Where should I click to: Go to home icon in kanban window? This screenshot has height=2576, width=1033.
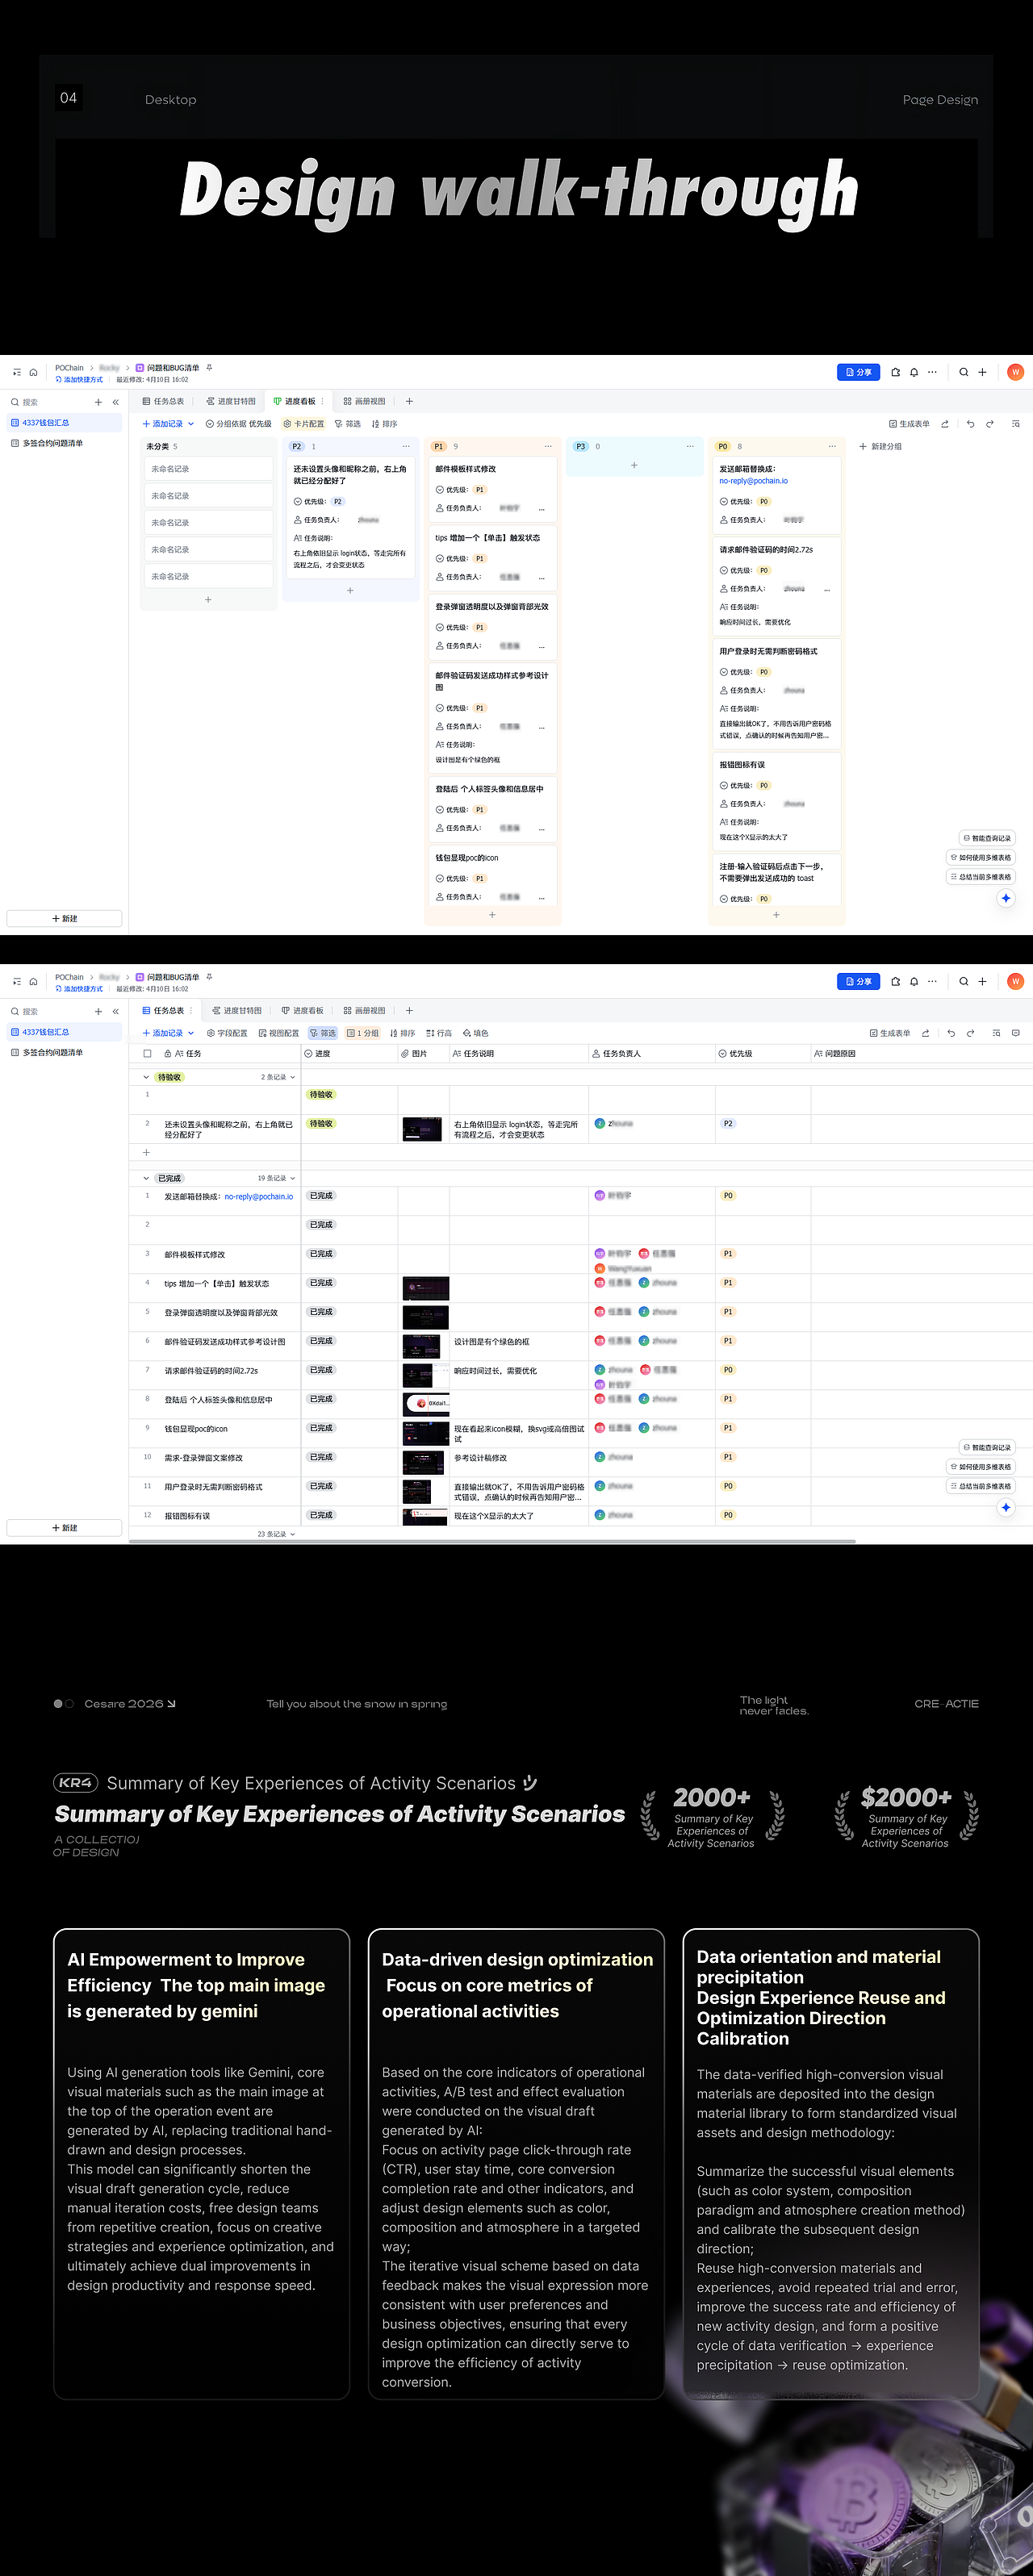[33, 372]
